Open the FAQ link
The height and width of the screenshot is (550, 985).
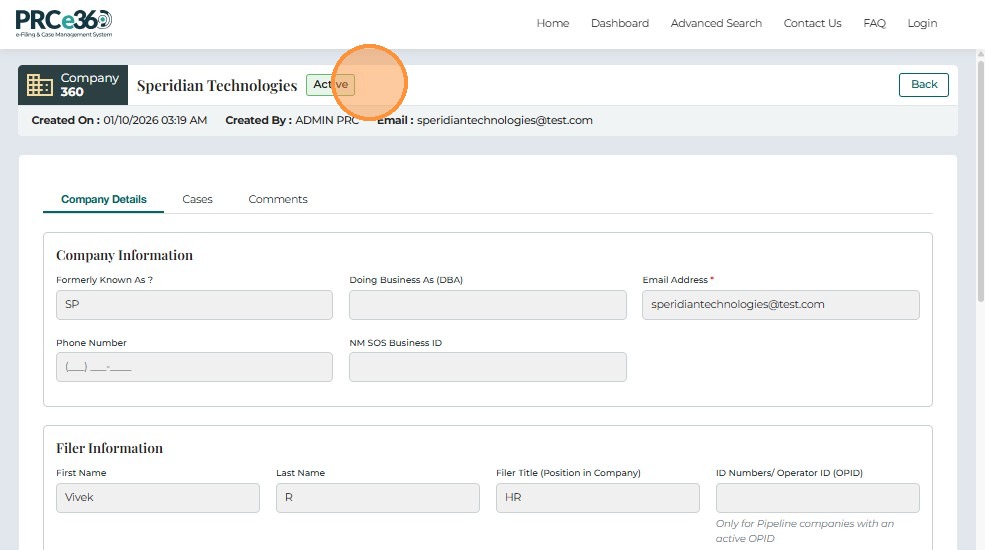(x=874, y=23)
